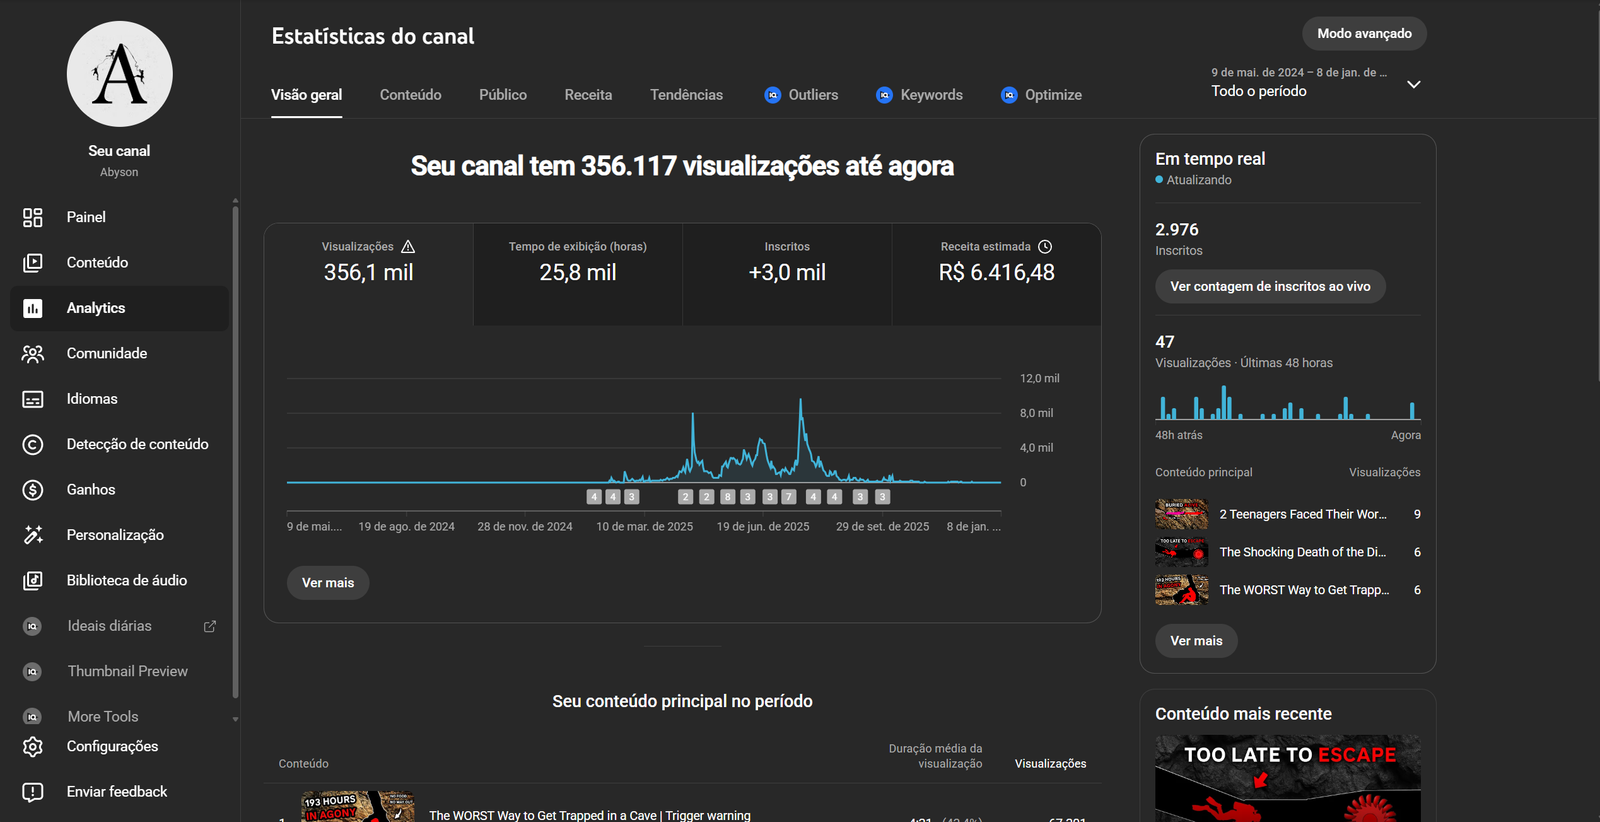The image size is (1600, 822).
Task: Click the Conteúdo sidebar icon
Action: 33,263
